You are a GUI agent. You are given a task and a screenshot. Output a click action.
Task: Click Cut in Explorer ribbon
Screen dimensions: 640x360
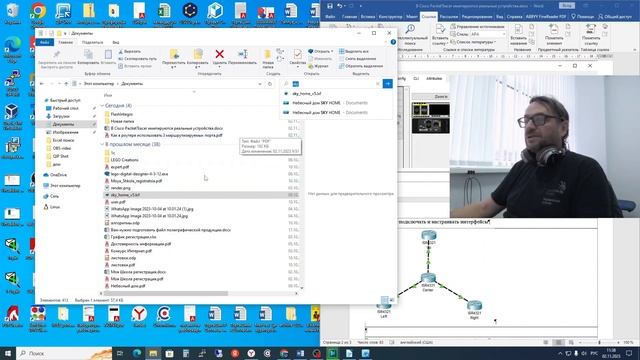[x=129, y=51]
